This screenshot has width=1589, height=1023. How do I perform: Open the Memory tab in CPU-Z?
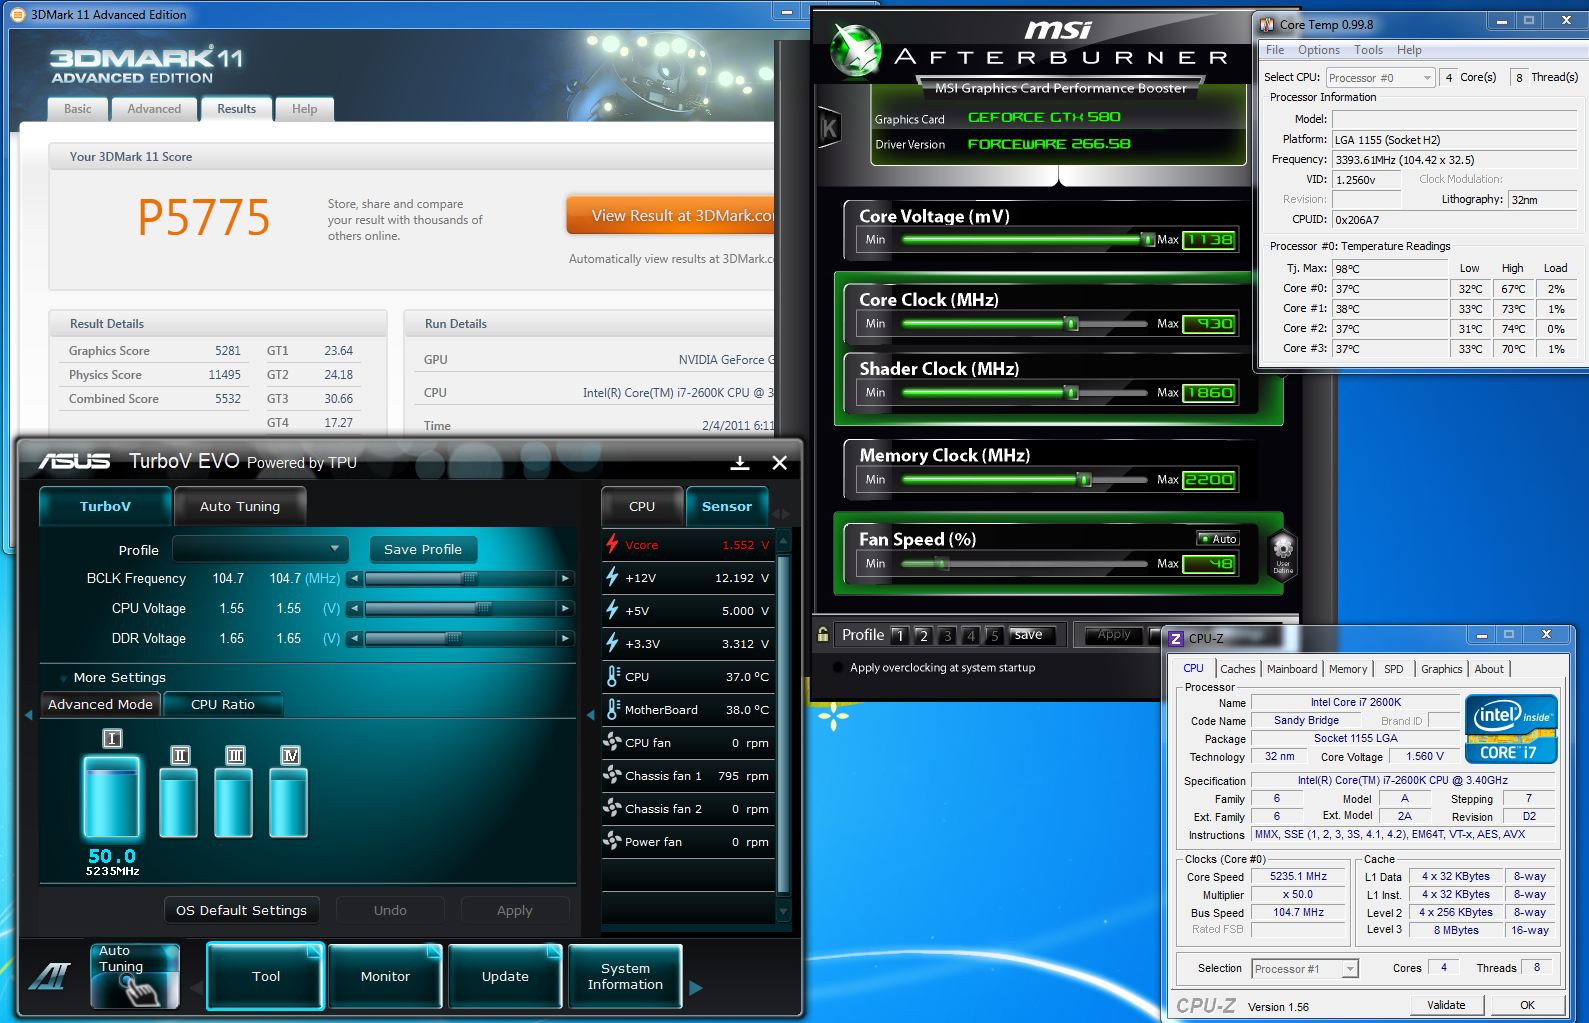tap(1347, 669)
